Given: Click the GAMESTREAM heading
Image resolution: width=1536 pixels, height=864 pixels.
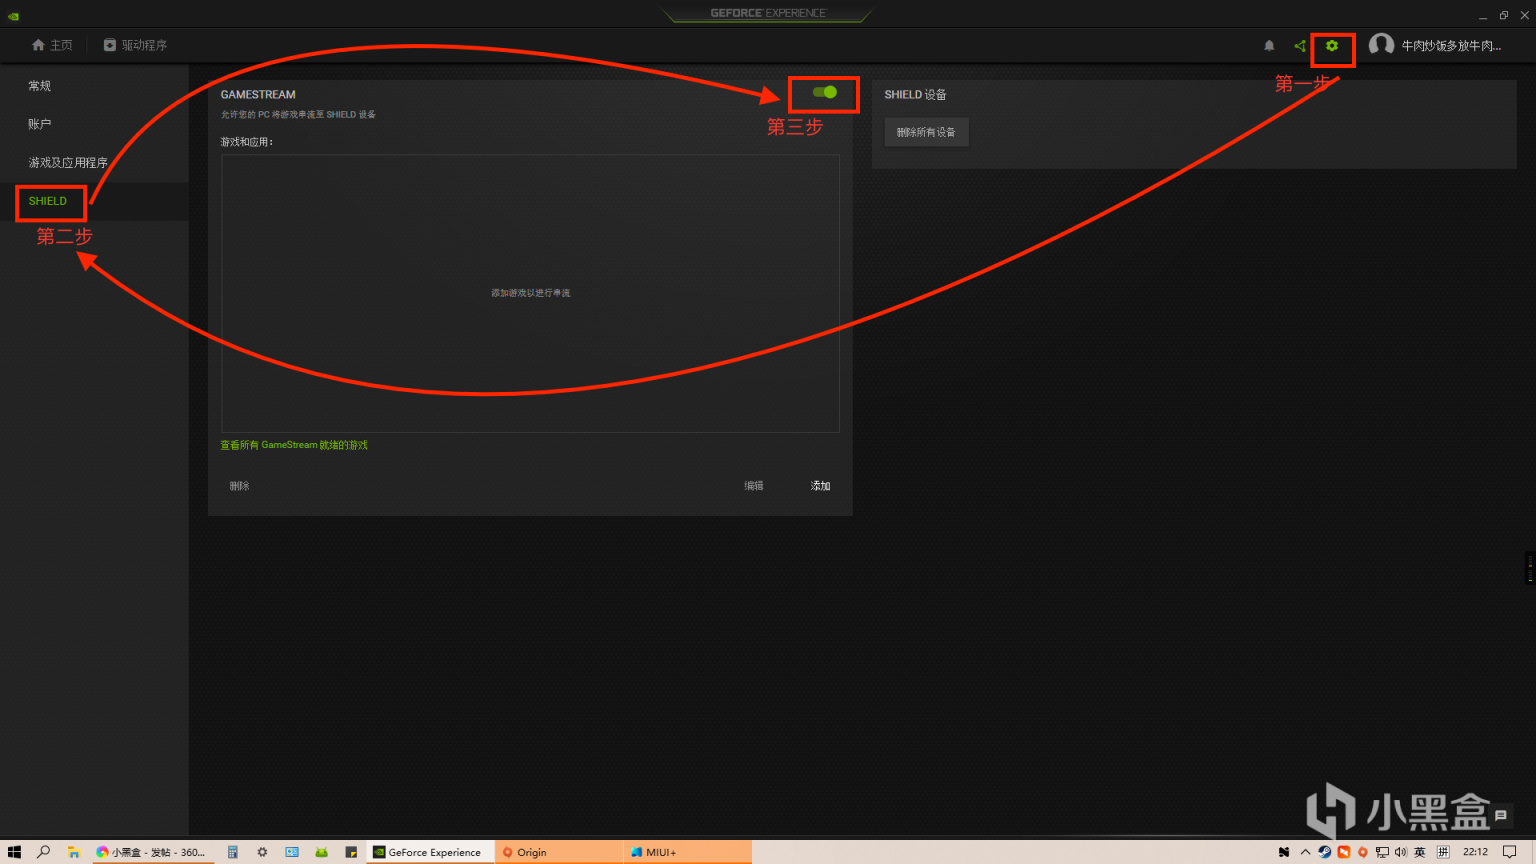Looking at the screenshot, I should (x=258, y=95).
